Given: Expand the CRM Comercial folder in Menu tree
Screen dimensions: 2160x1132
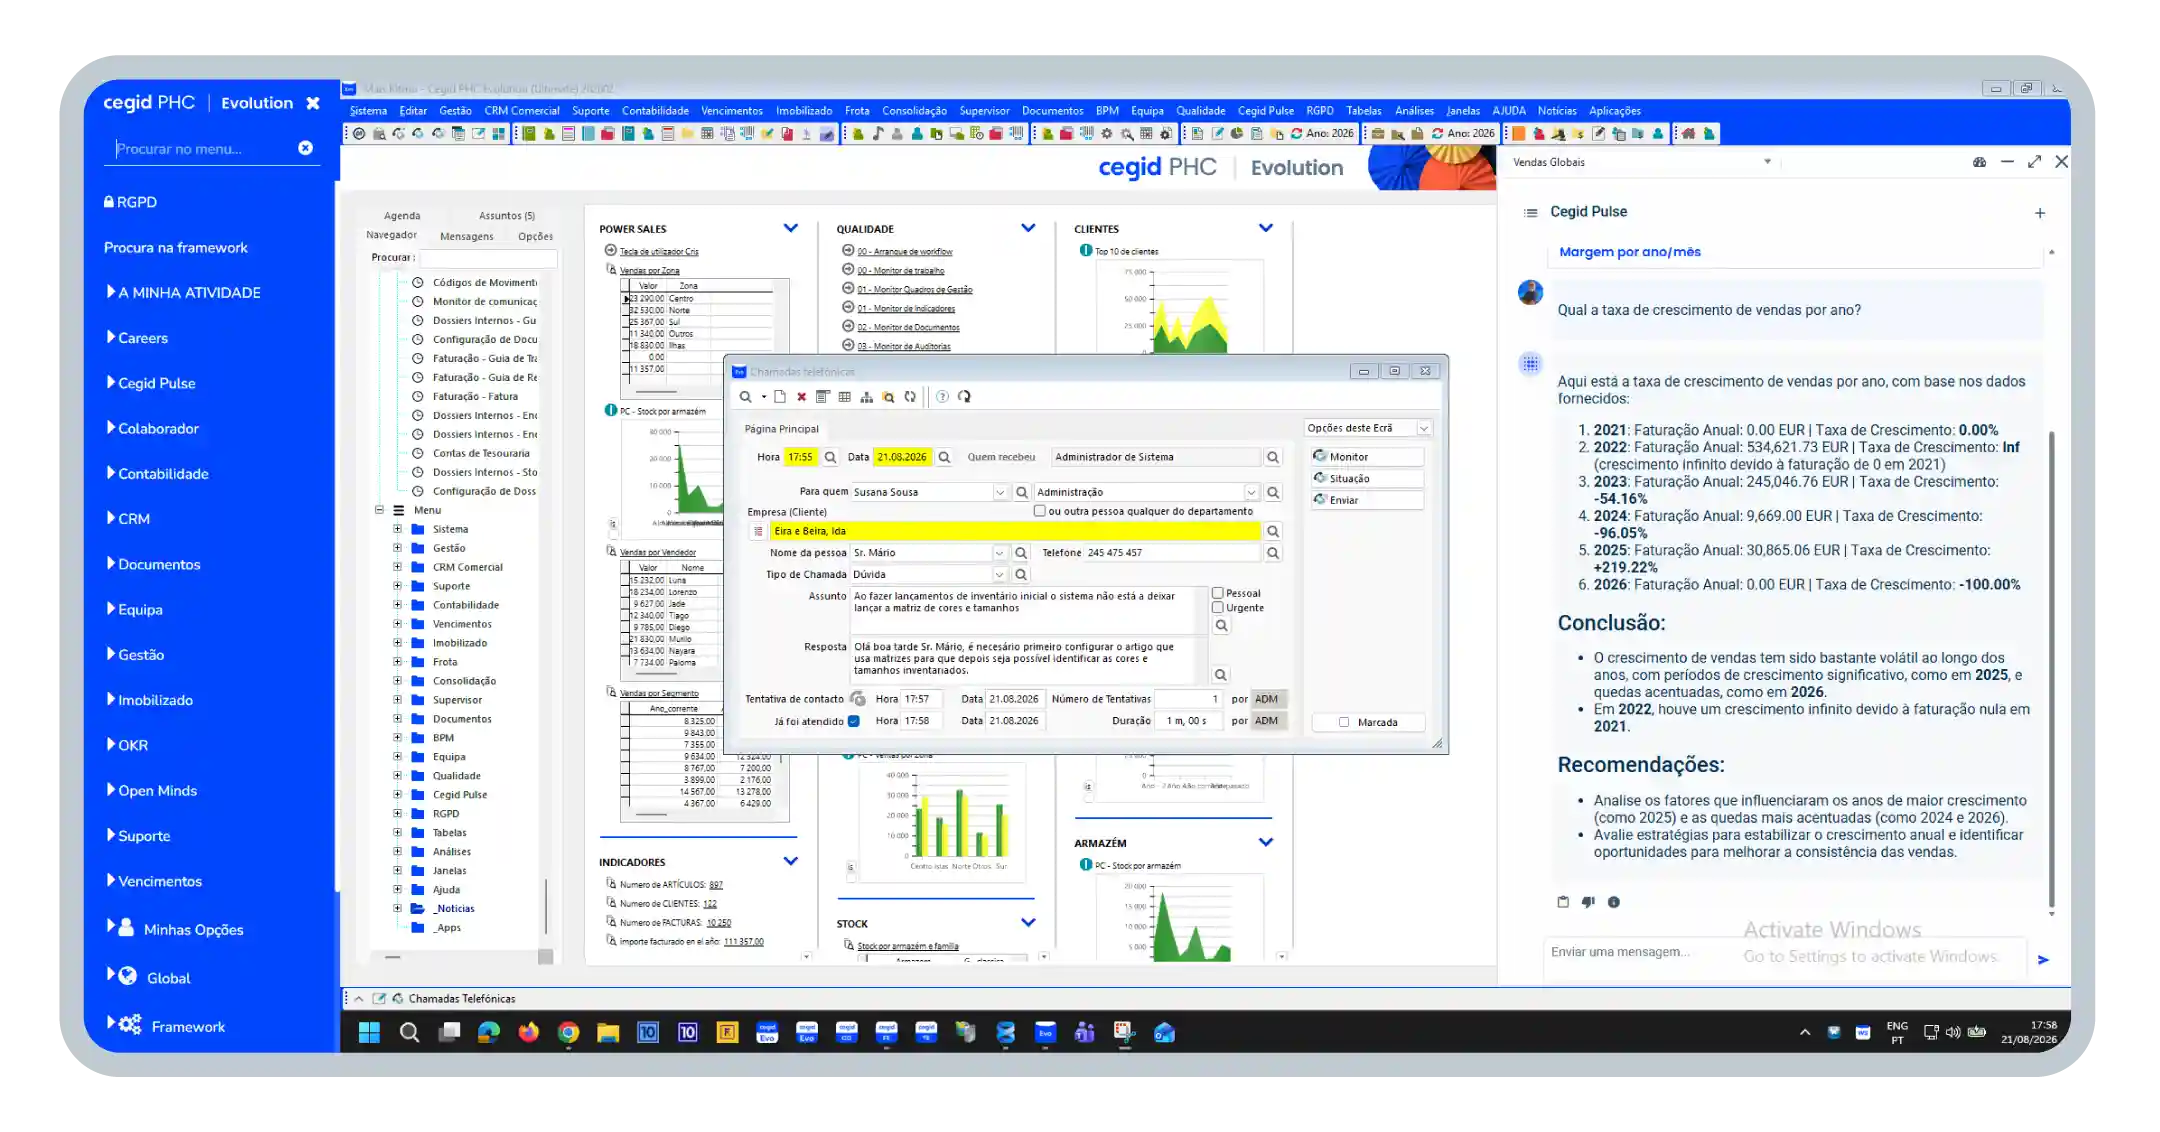Looking at the screenshot, I should click(x=397, y=567).
